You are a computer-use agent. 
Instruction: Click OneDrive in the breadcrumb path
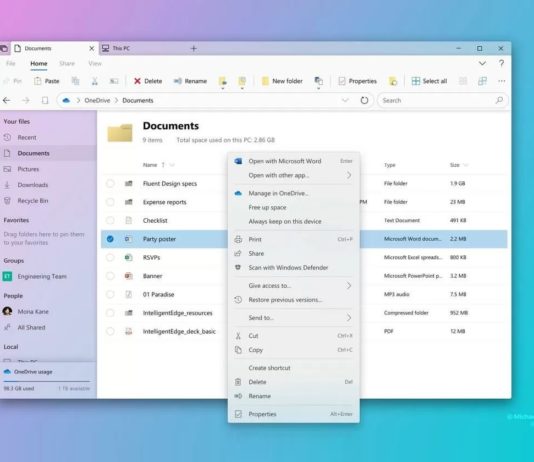(x=97, y=100)
